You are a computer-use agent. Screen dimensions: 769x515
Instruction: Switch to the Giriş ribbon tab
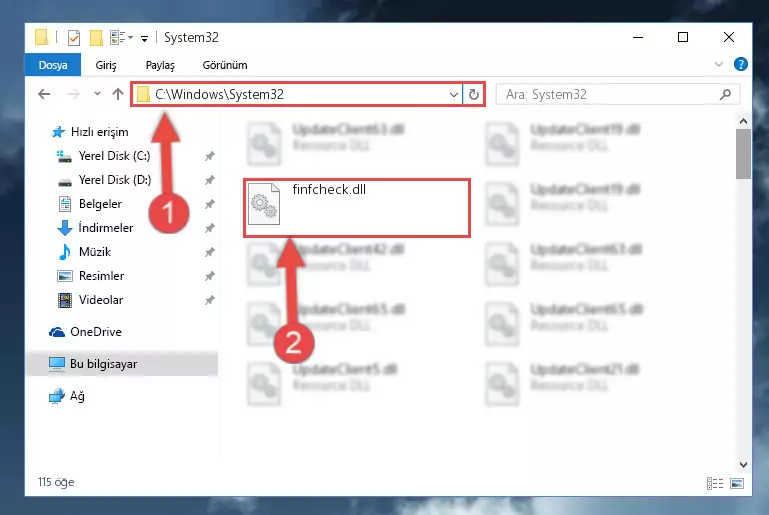106,65
